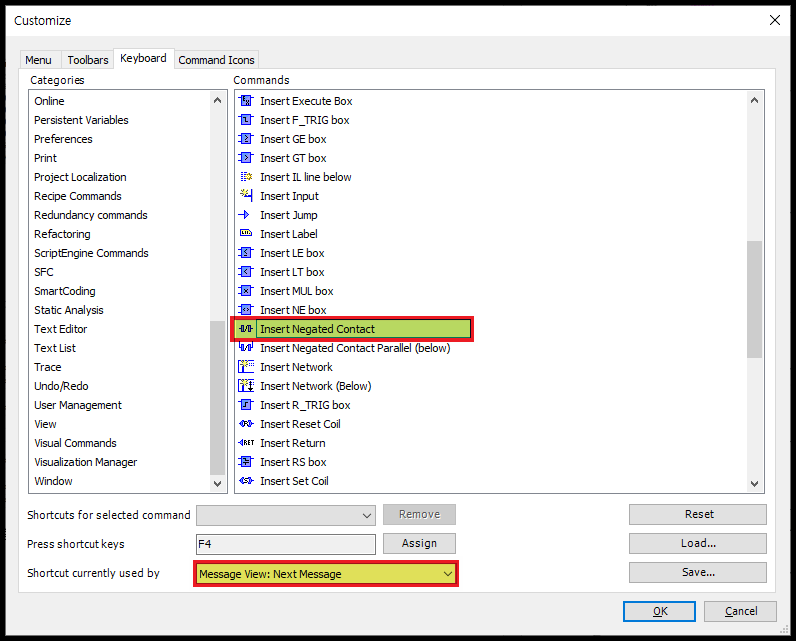
Task: Select the Text Editor category
Action: coord(61,329)
